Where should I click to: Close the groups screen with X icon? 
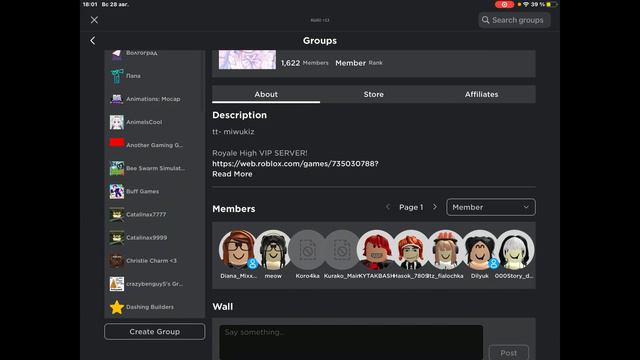(94, 20)
